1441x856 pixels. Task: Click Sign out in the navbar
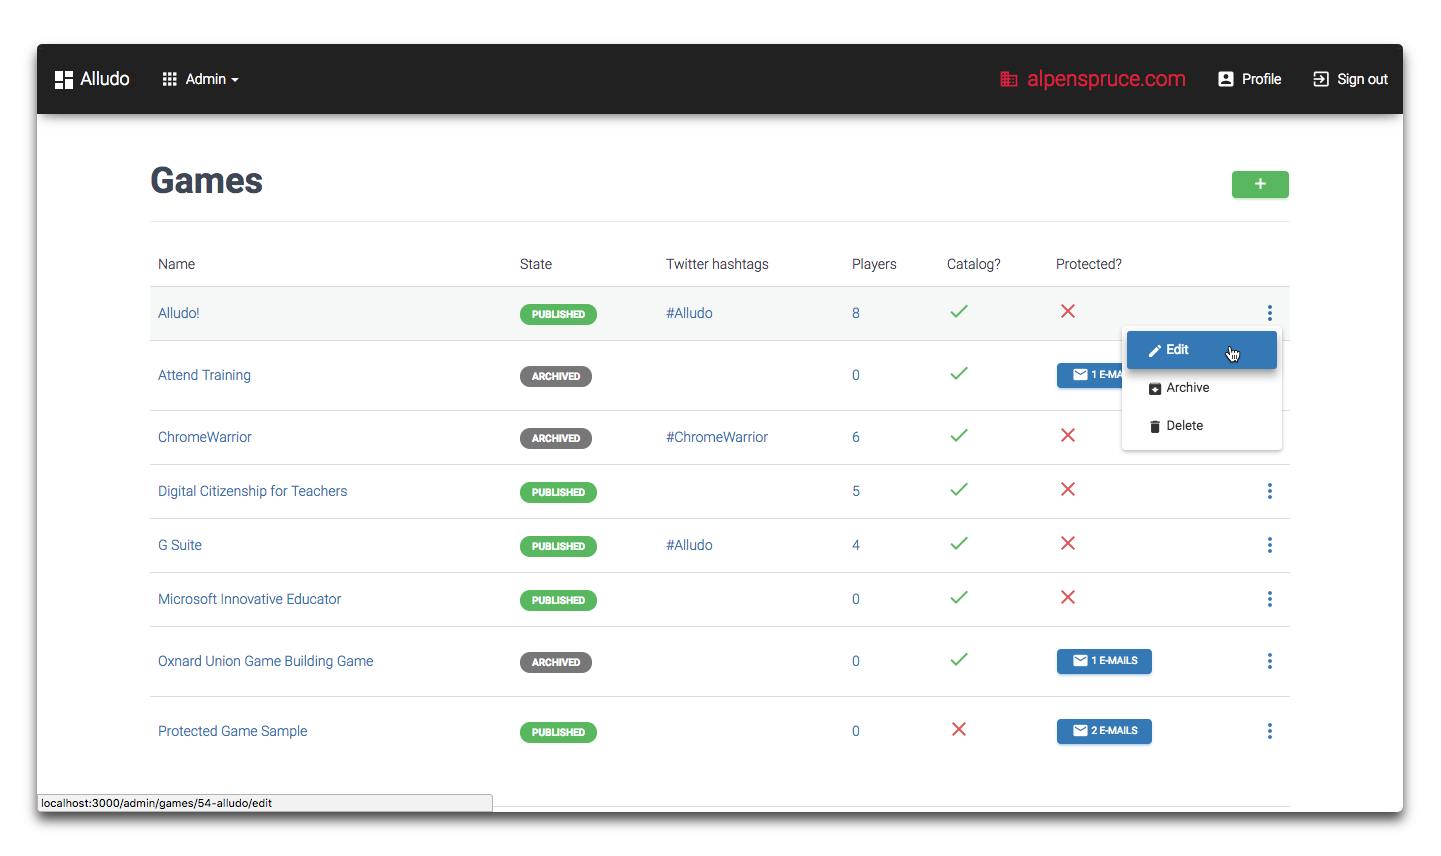tap(1350, 79)
